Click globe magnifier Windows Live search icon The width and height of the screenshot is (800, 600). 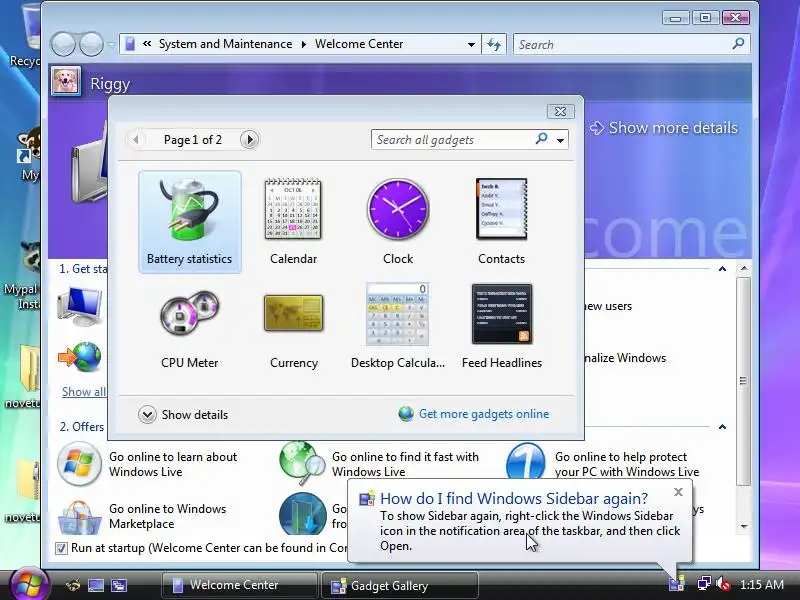(303, 463)
